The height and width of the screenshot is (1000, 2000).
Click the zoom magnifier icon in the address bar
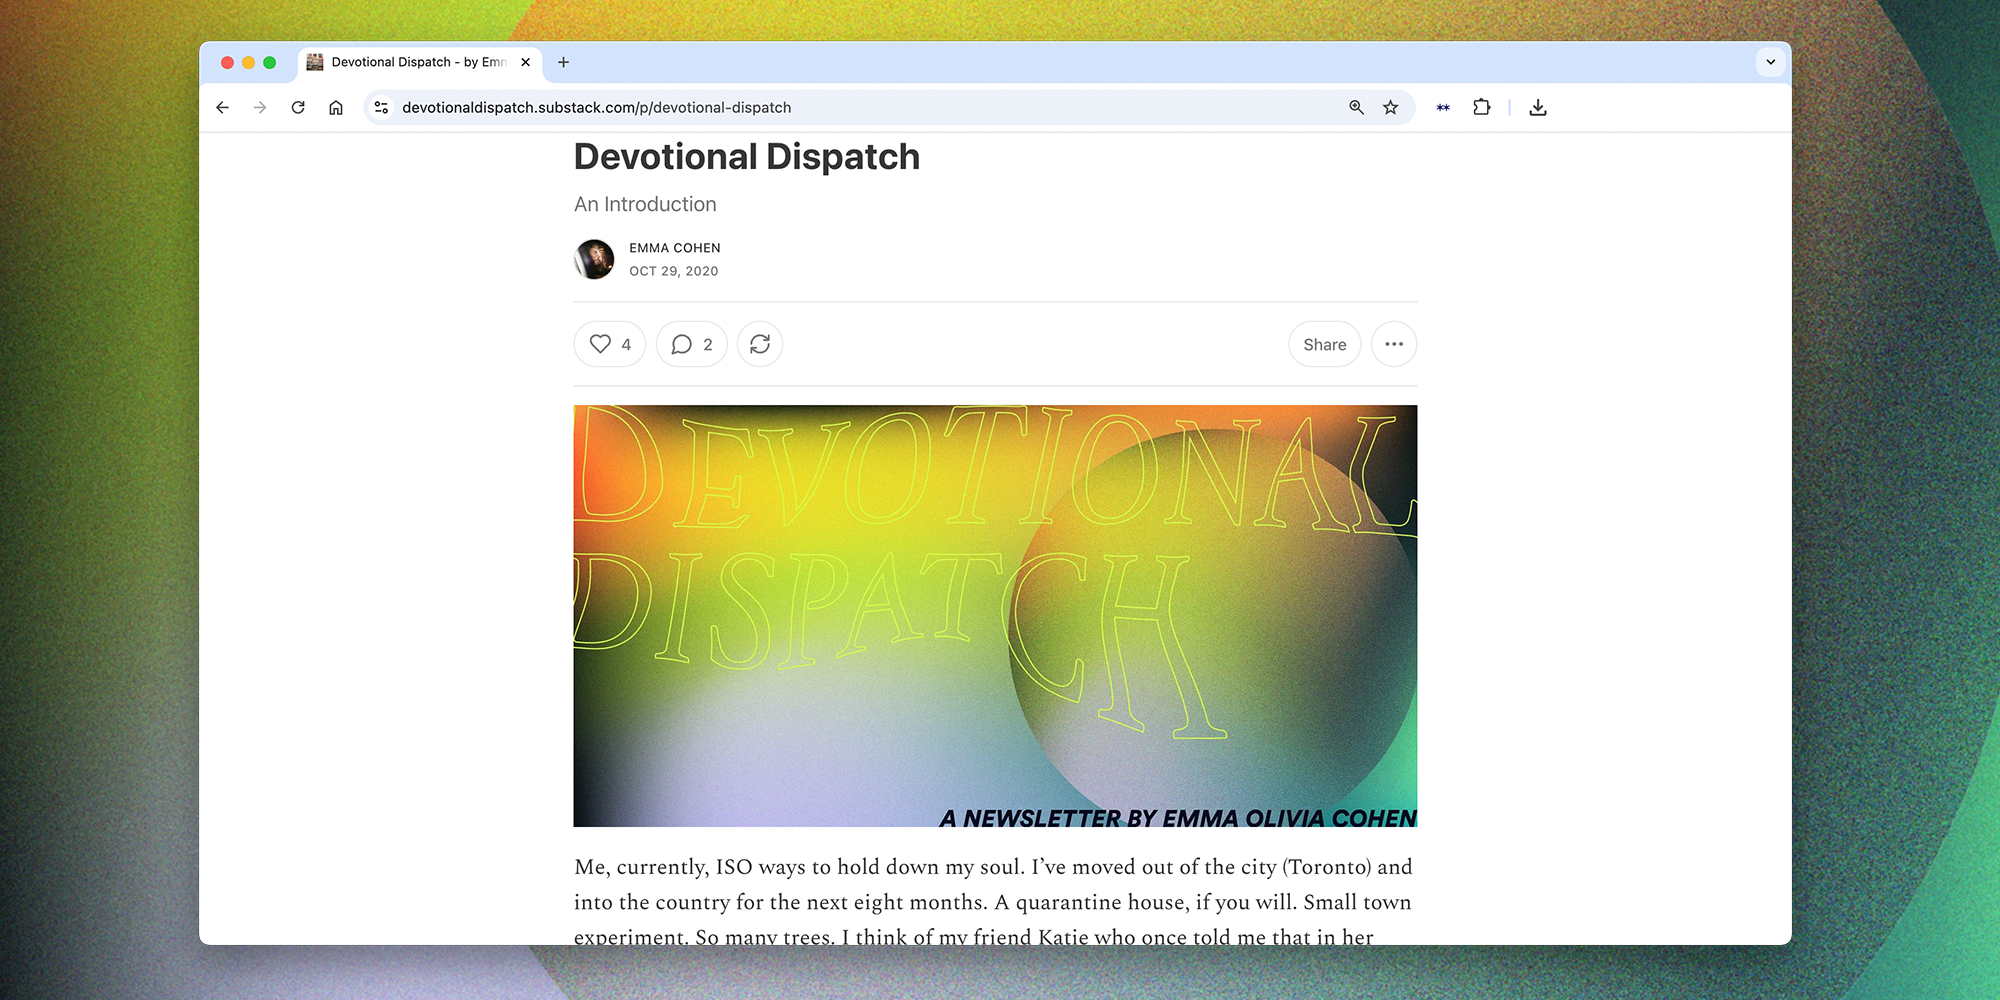coord(1355,107)
